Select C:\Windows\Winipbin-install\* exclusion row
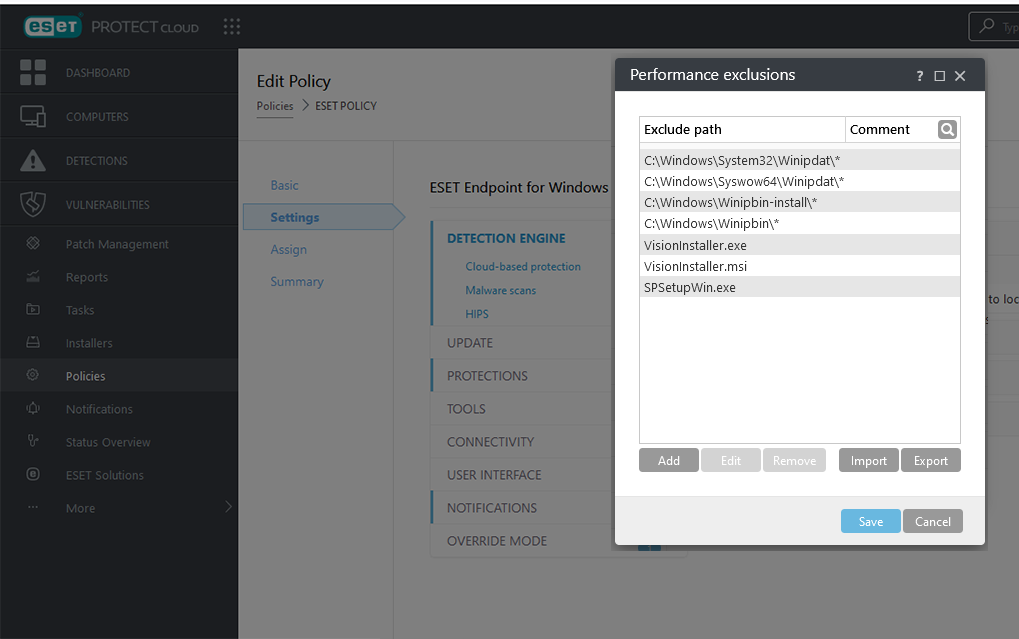The image size is (1019, 639). click(x=799, y=202)
